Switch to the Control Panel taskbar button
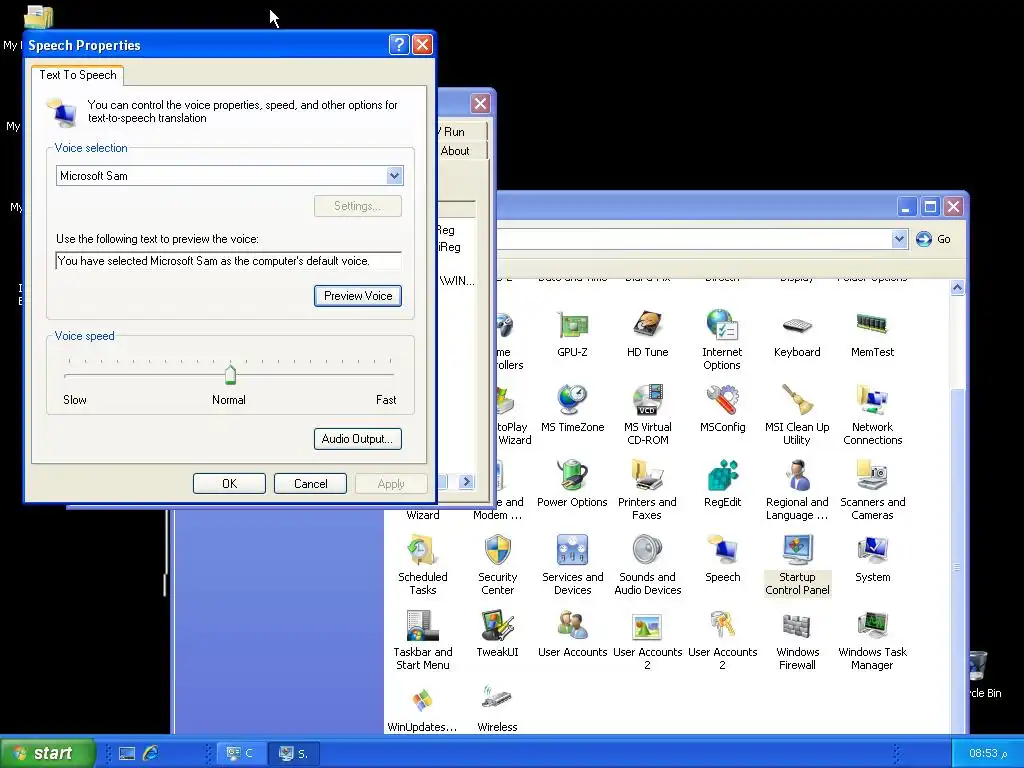1024x768 pixels. tap(240, 753)
